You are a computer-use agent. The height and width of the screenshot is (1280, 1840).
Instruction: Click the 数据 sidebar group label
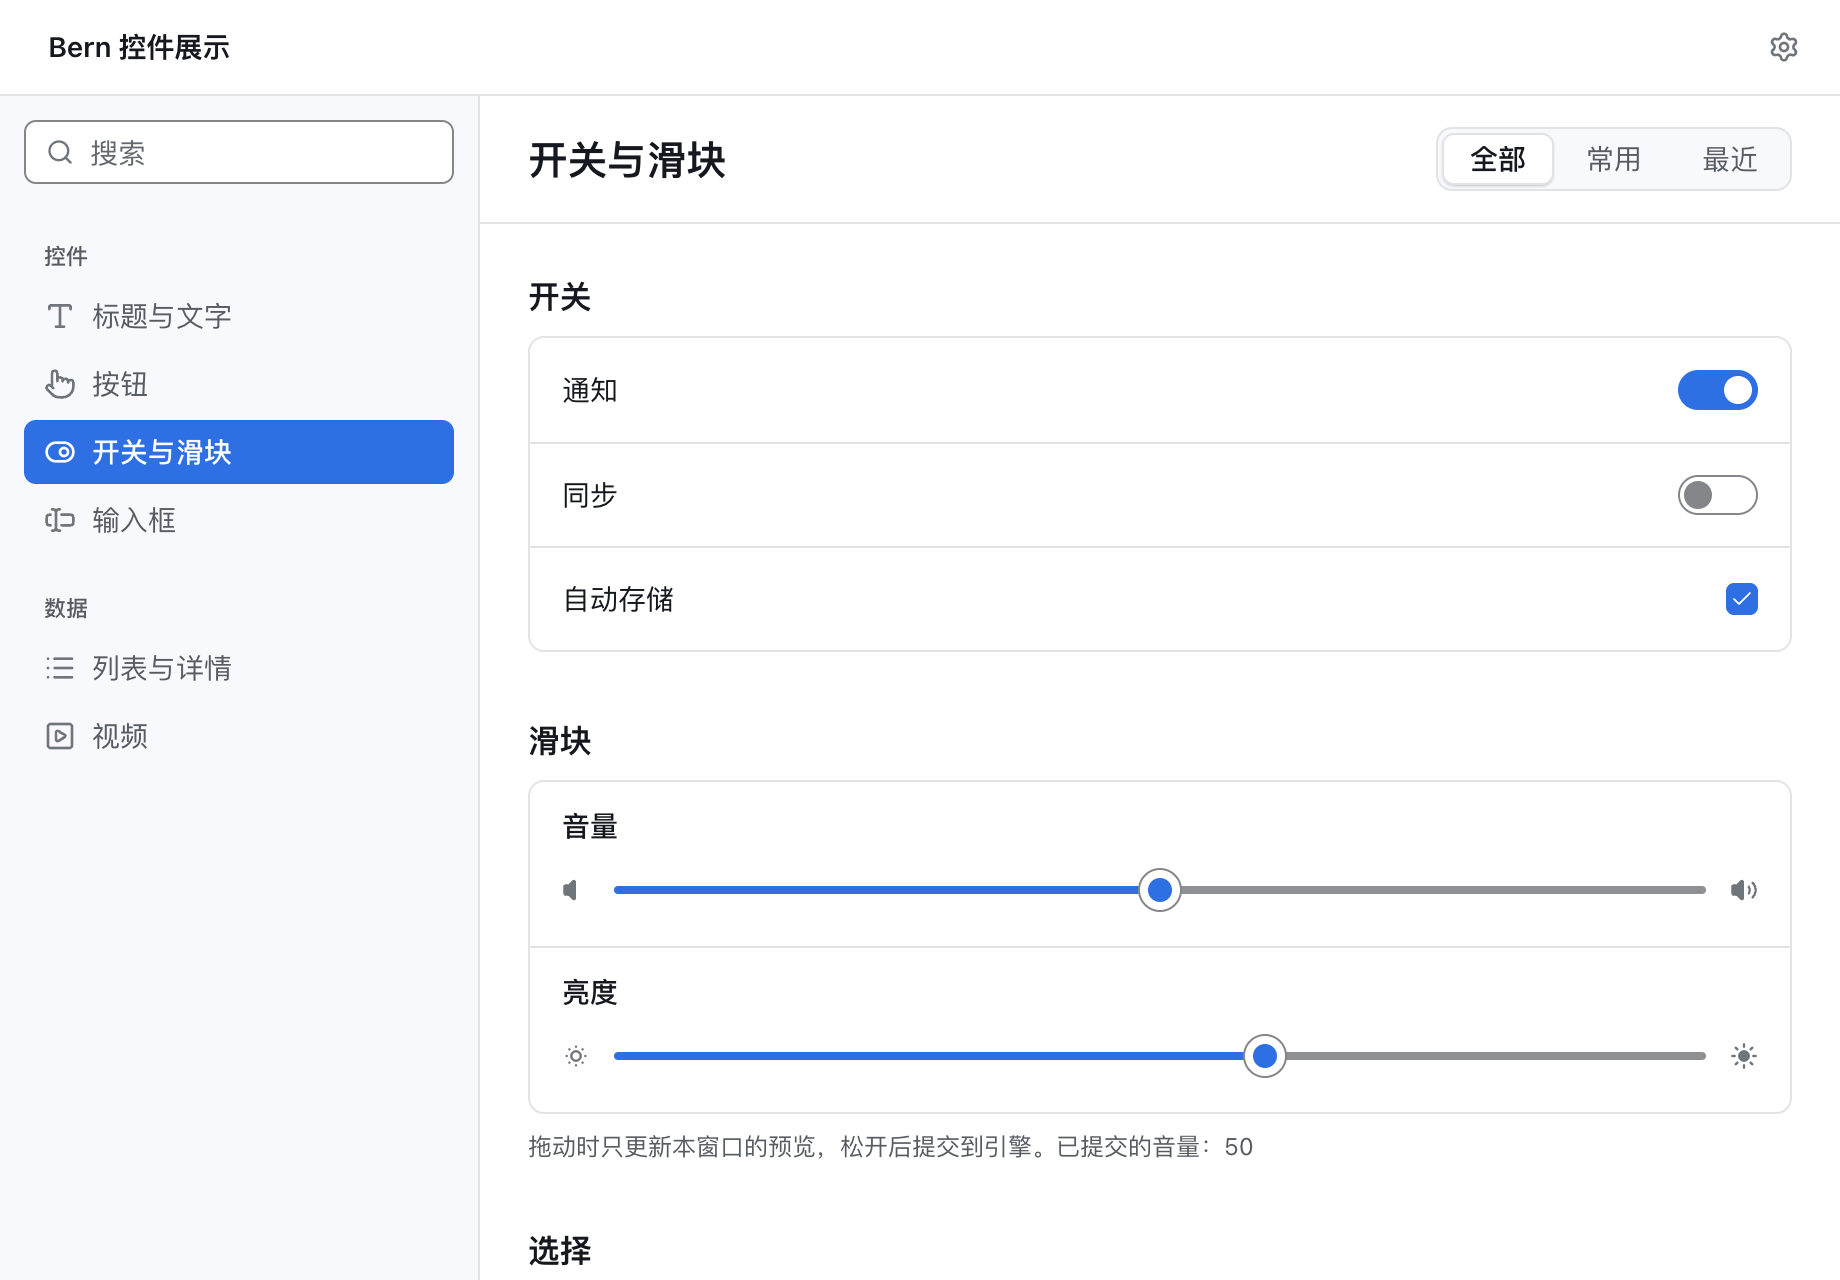(x=66, y=608)
